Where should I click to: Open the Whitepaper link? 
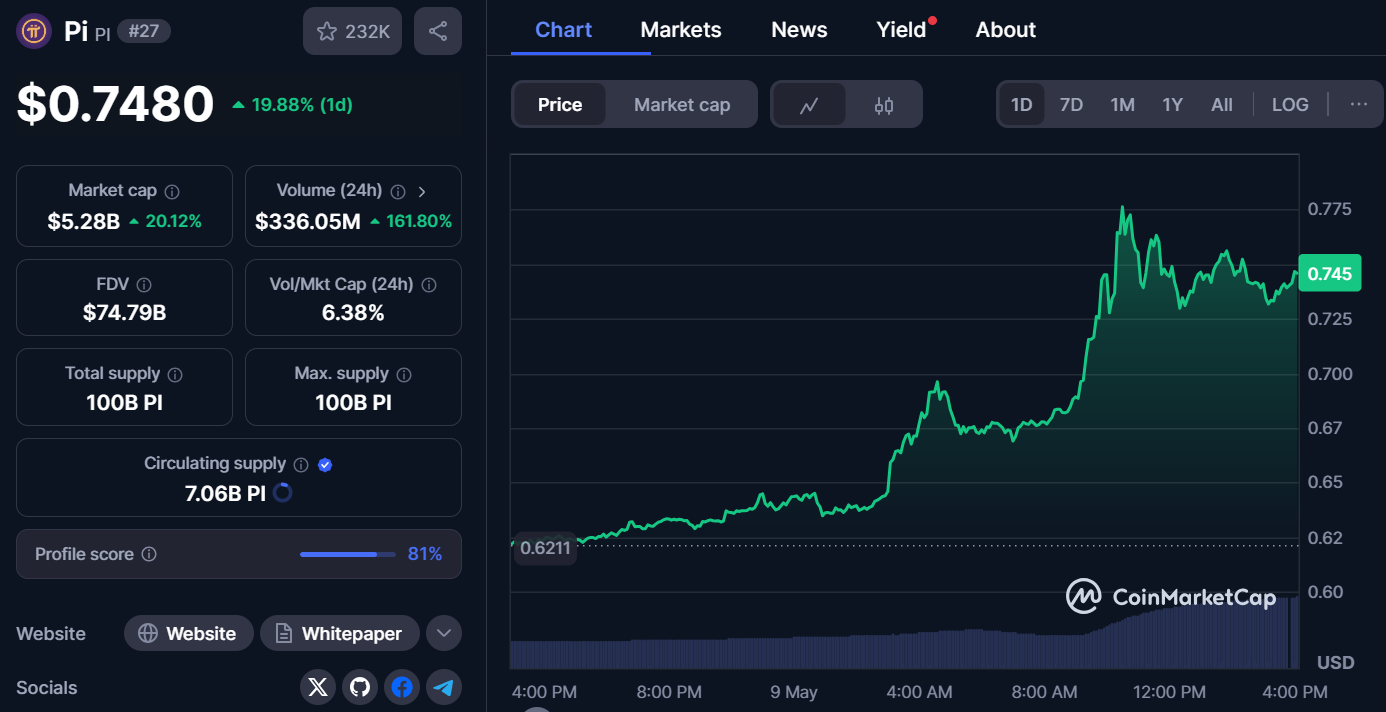[339, 633]
